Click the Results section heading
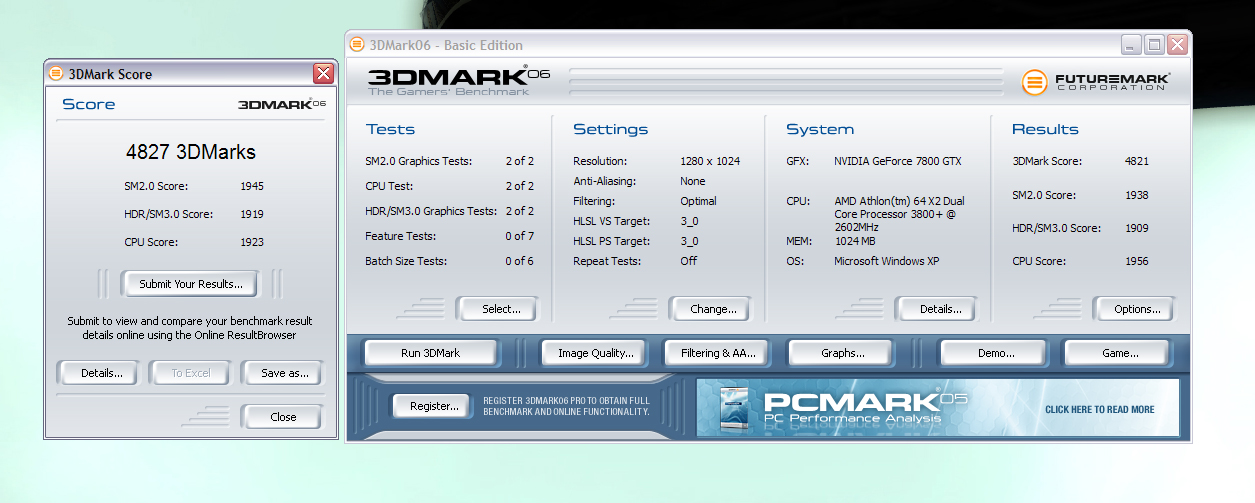The image size is (1255, 503). pyautogui.click(x=1045, y=129)
